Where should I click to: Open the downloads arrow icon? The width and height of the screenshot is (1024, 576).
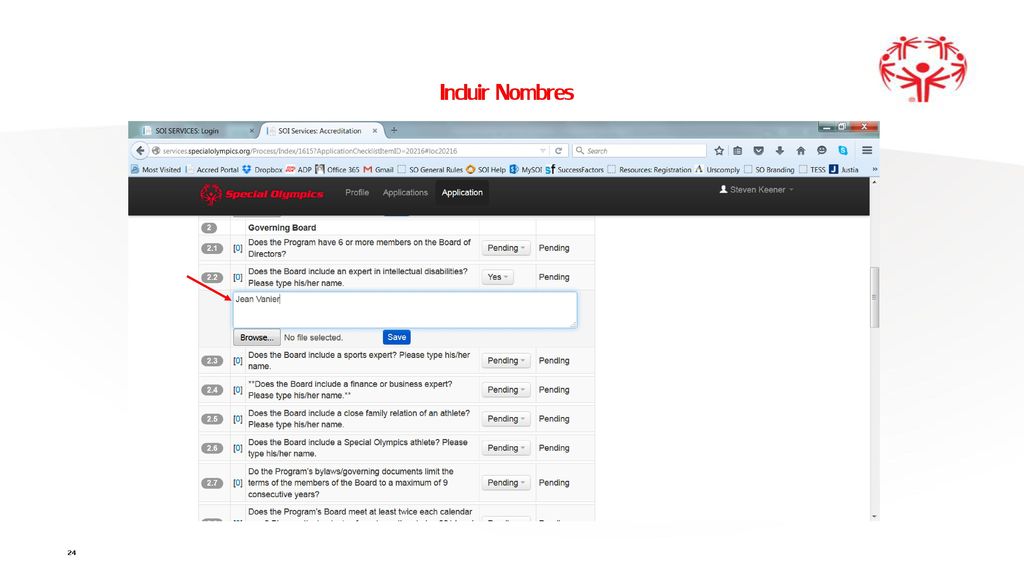pos(779,151)
